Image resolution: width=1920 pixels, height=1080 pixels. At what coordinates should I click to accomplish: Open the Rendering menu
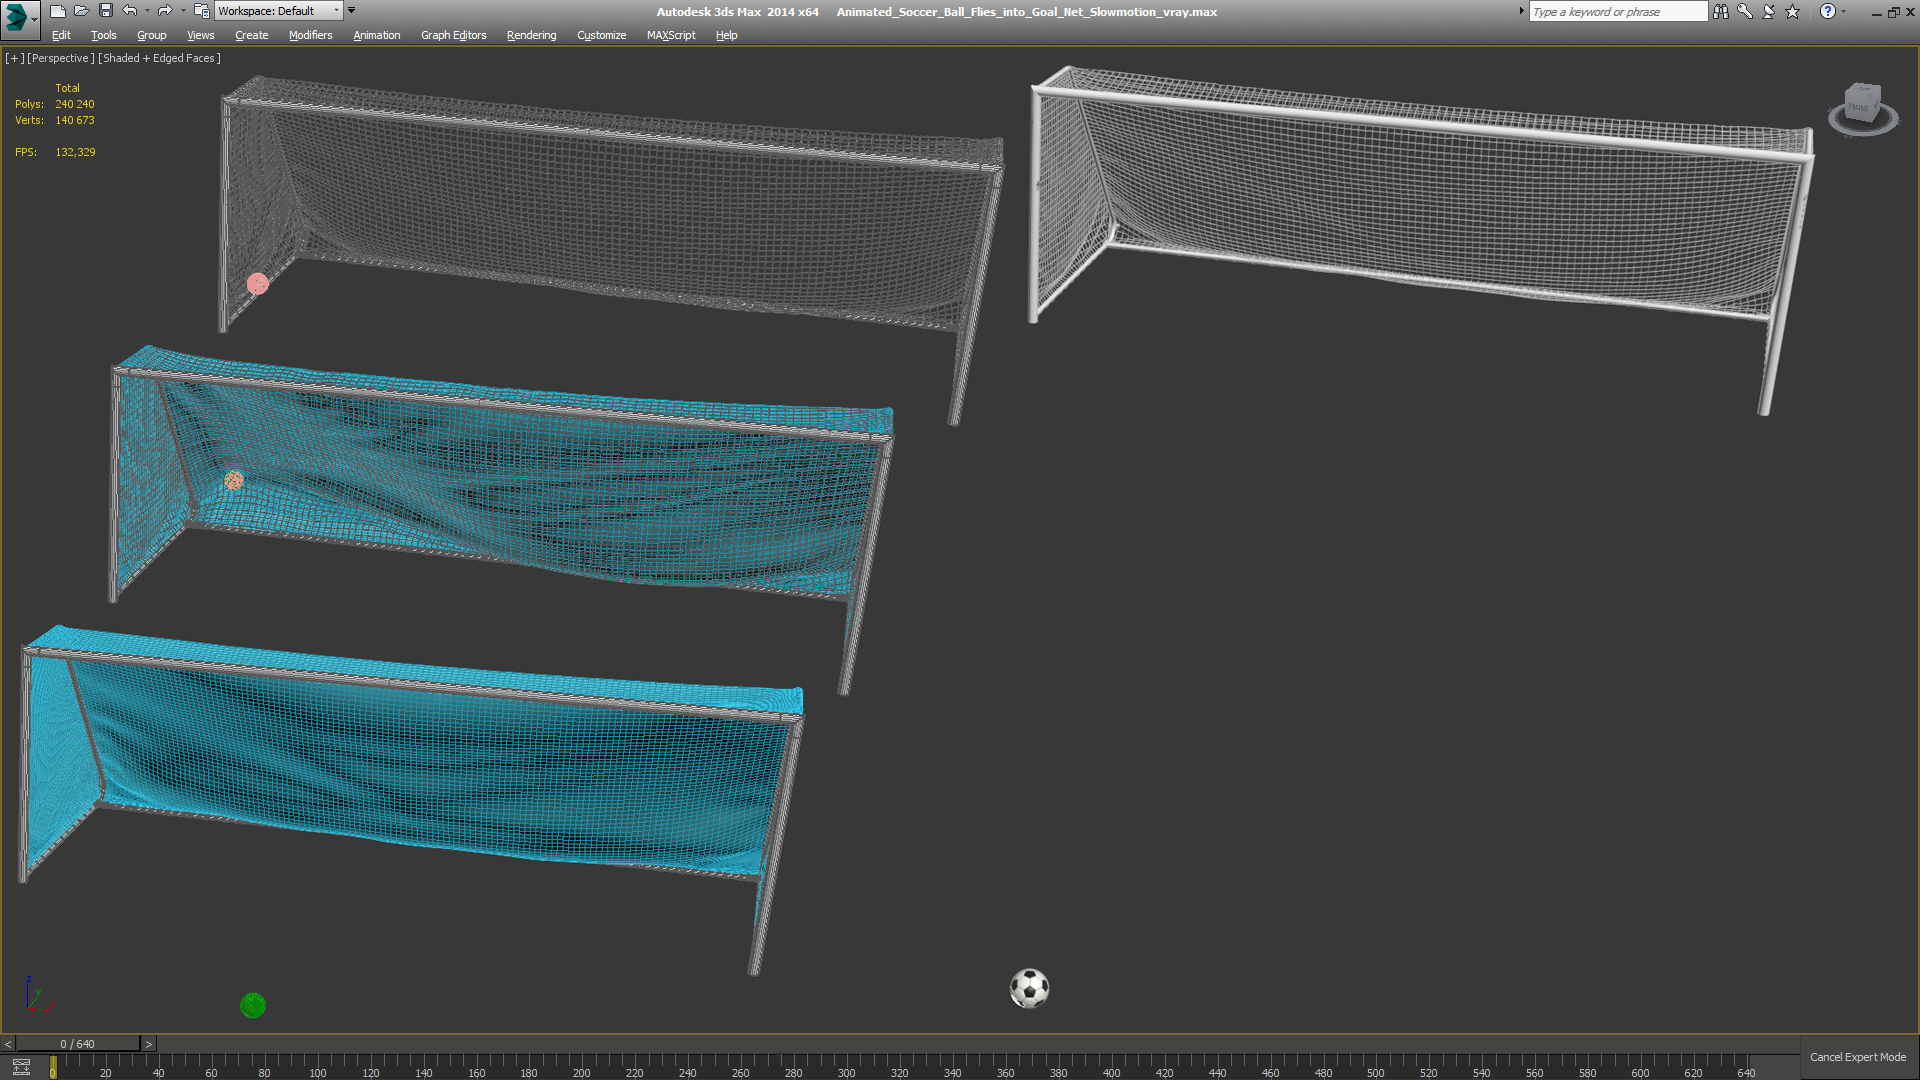tap(531, 35)
